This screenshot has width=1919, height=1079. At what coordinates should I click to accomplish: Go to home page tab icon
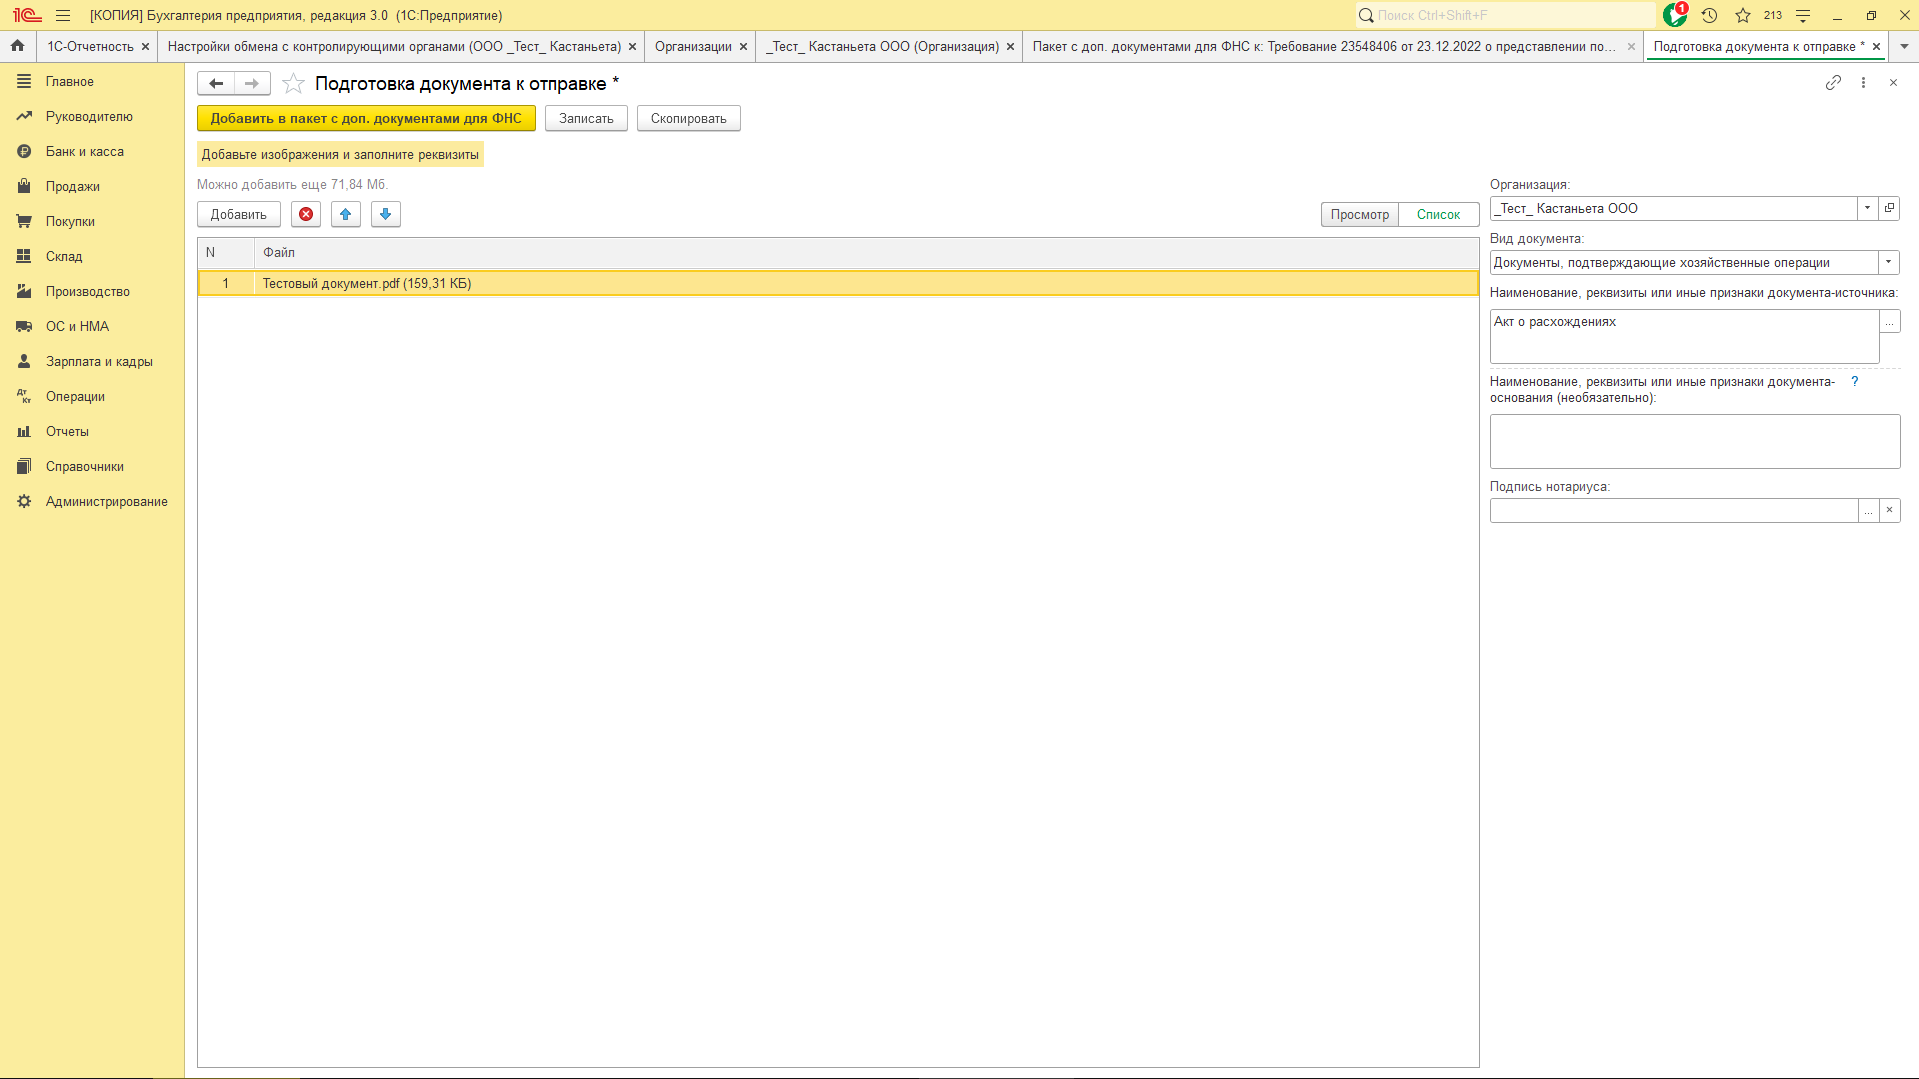[17, 46]
